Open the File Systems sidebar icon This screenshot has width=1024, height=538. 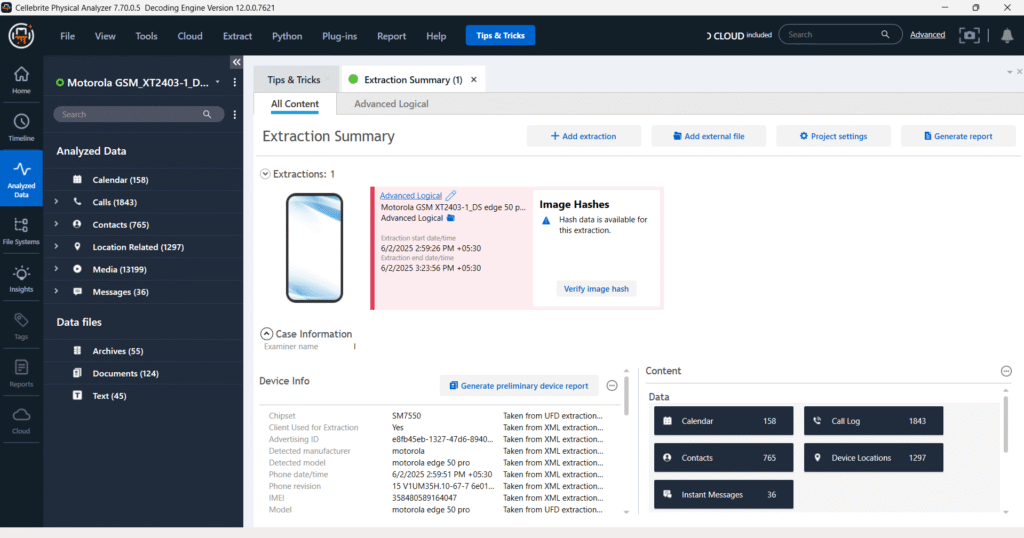click(21, 231)
